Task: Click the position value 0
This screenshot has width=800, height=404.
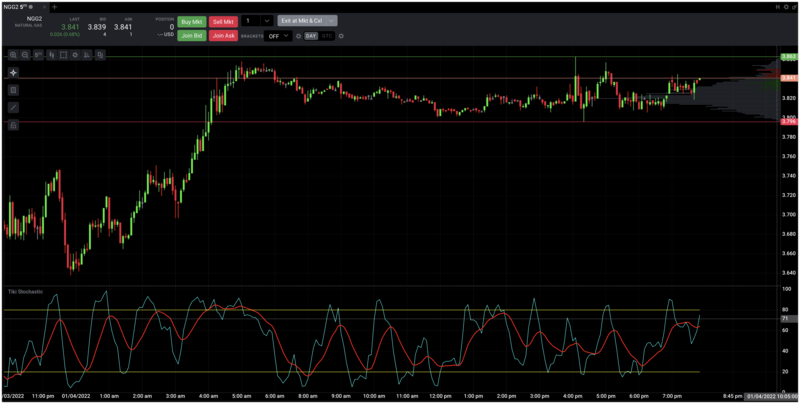Action: 171,27
